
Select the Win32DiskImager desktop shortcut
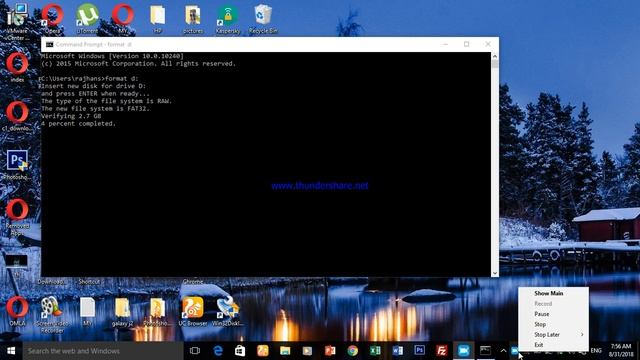pos(228,311)
